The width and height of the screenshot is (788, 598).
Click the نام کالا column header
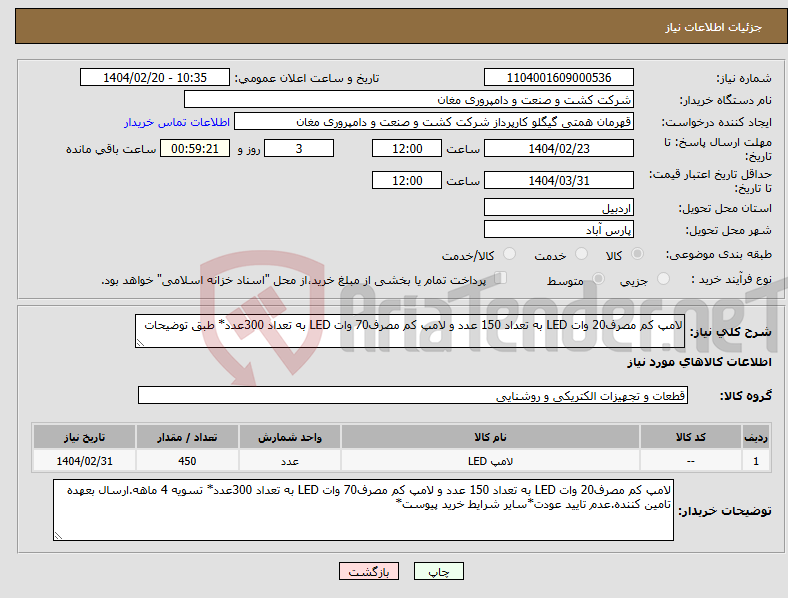click(x=490, y=437)
